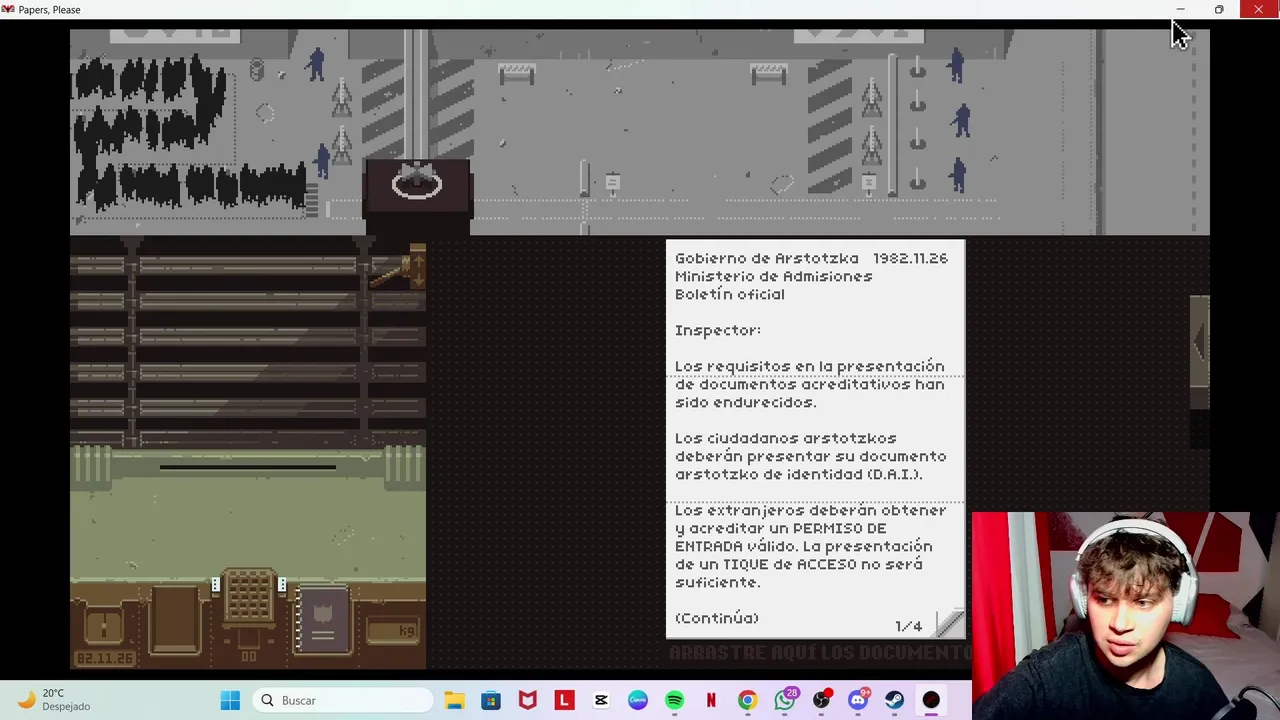This screenshot has width=1280, height=720.
Task: Click the kg weight scale display
Action: pos(392,631)
